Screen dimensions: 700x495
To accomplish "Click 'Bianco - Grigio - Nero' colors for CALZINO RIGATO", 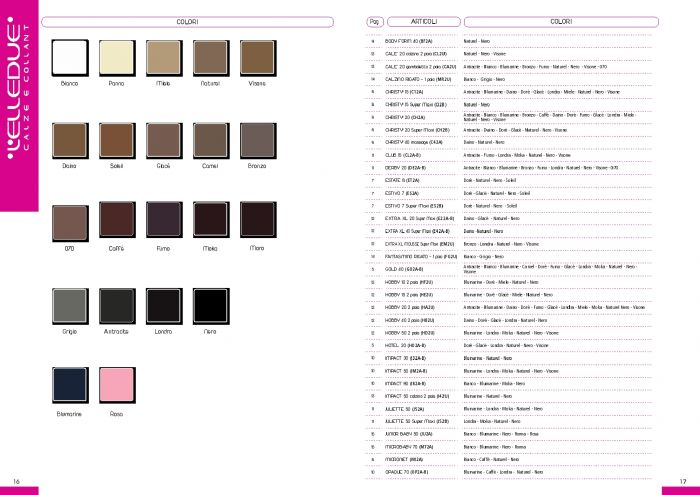I will coord(484,79).
